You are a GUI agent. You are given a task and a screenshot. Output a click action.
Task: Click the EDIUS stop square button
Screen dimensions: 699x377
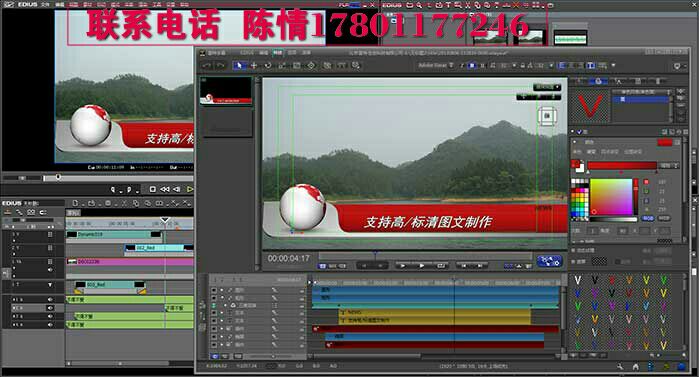[152, 189]
